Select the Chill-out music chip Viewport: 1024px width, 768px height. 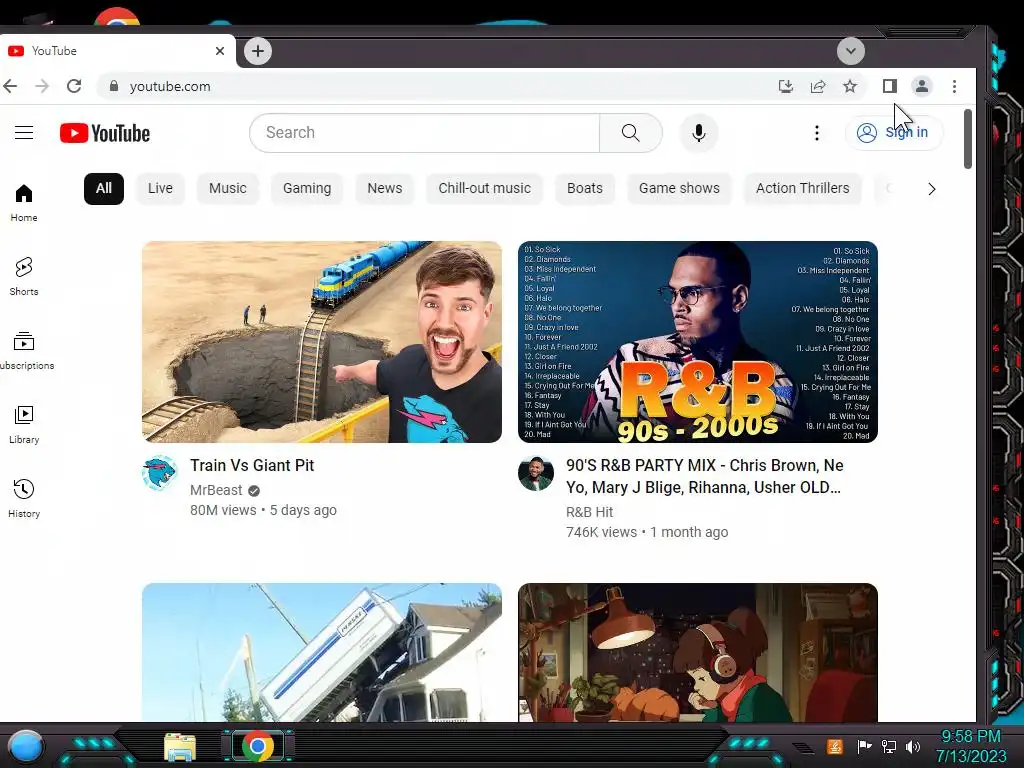coord(485,189)
